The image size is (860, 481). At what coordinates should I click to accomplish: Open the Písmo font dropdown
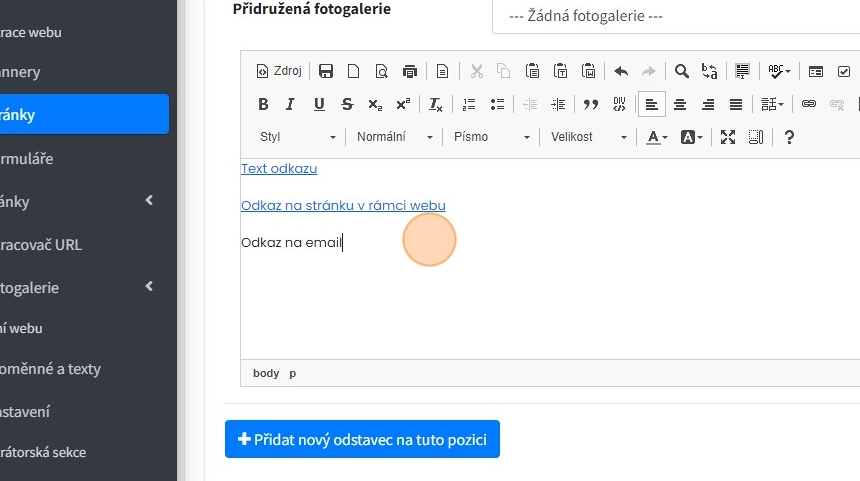(491, 137)
